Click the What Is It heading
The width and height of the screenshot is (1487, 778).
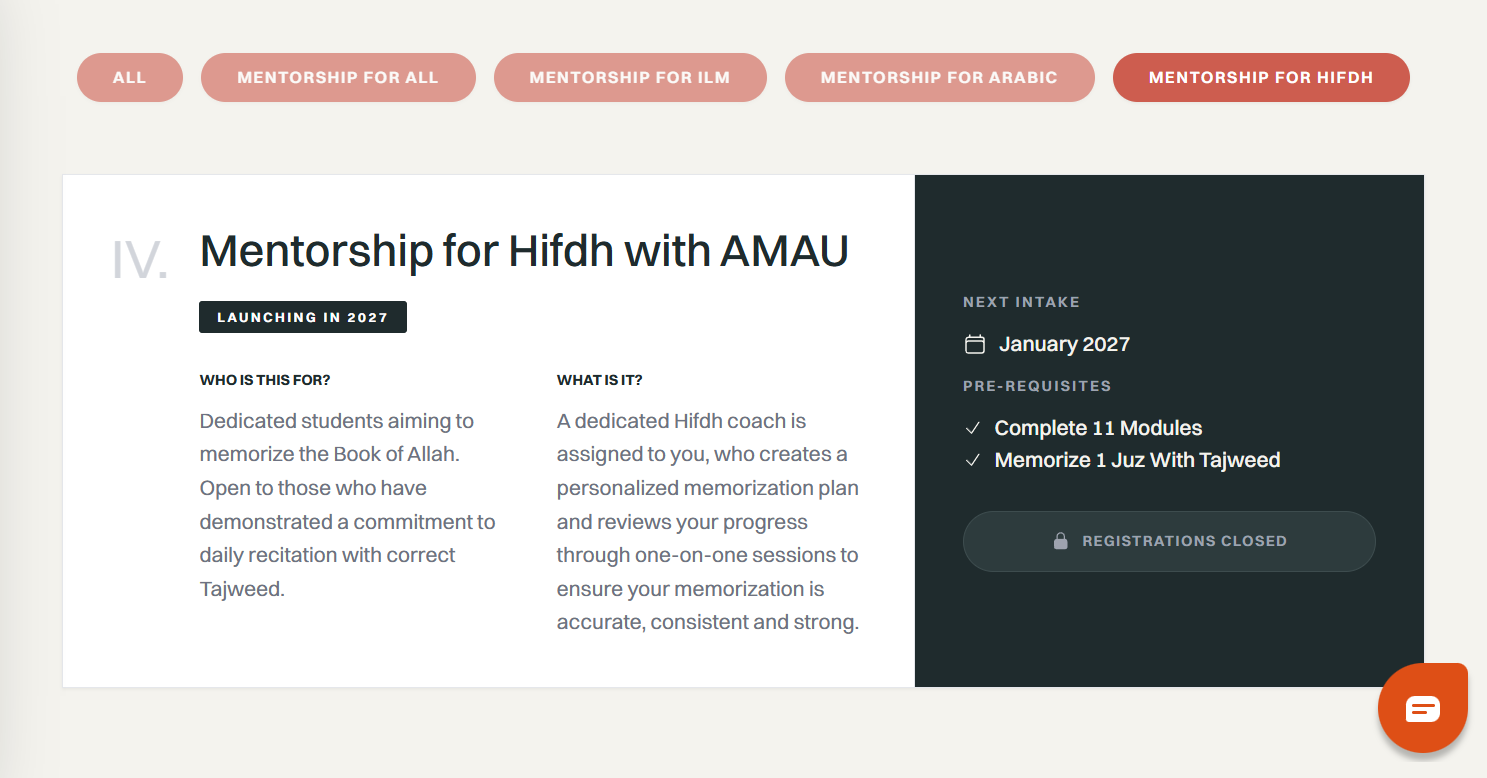pyautogui.click(x=599, y=380)
